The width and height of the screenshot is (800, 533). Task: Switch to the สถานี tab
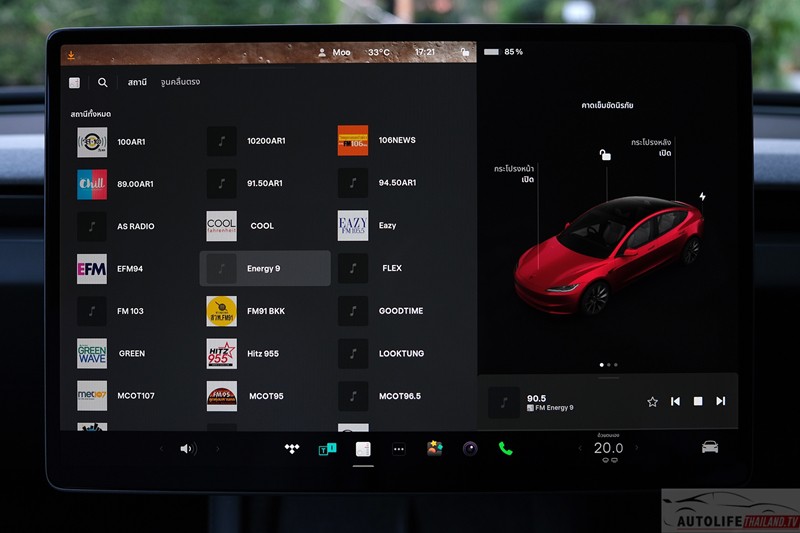coord(137,82)
